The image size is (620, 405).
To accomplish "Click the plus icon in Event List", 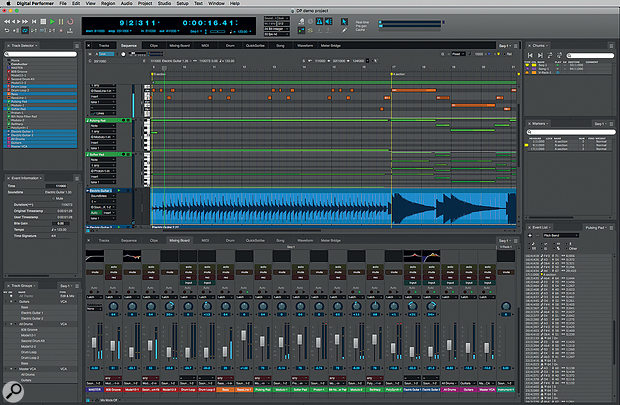I will [x=530, y=236].
